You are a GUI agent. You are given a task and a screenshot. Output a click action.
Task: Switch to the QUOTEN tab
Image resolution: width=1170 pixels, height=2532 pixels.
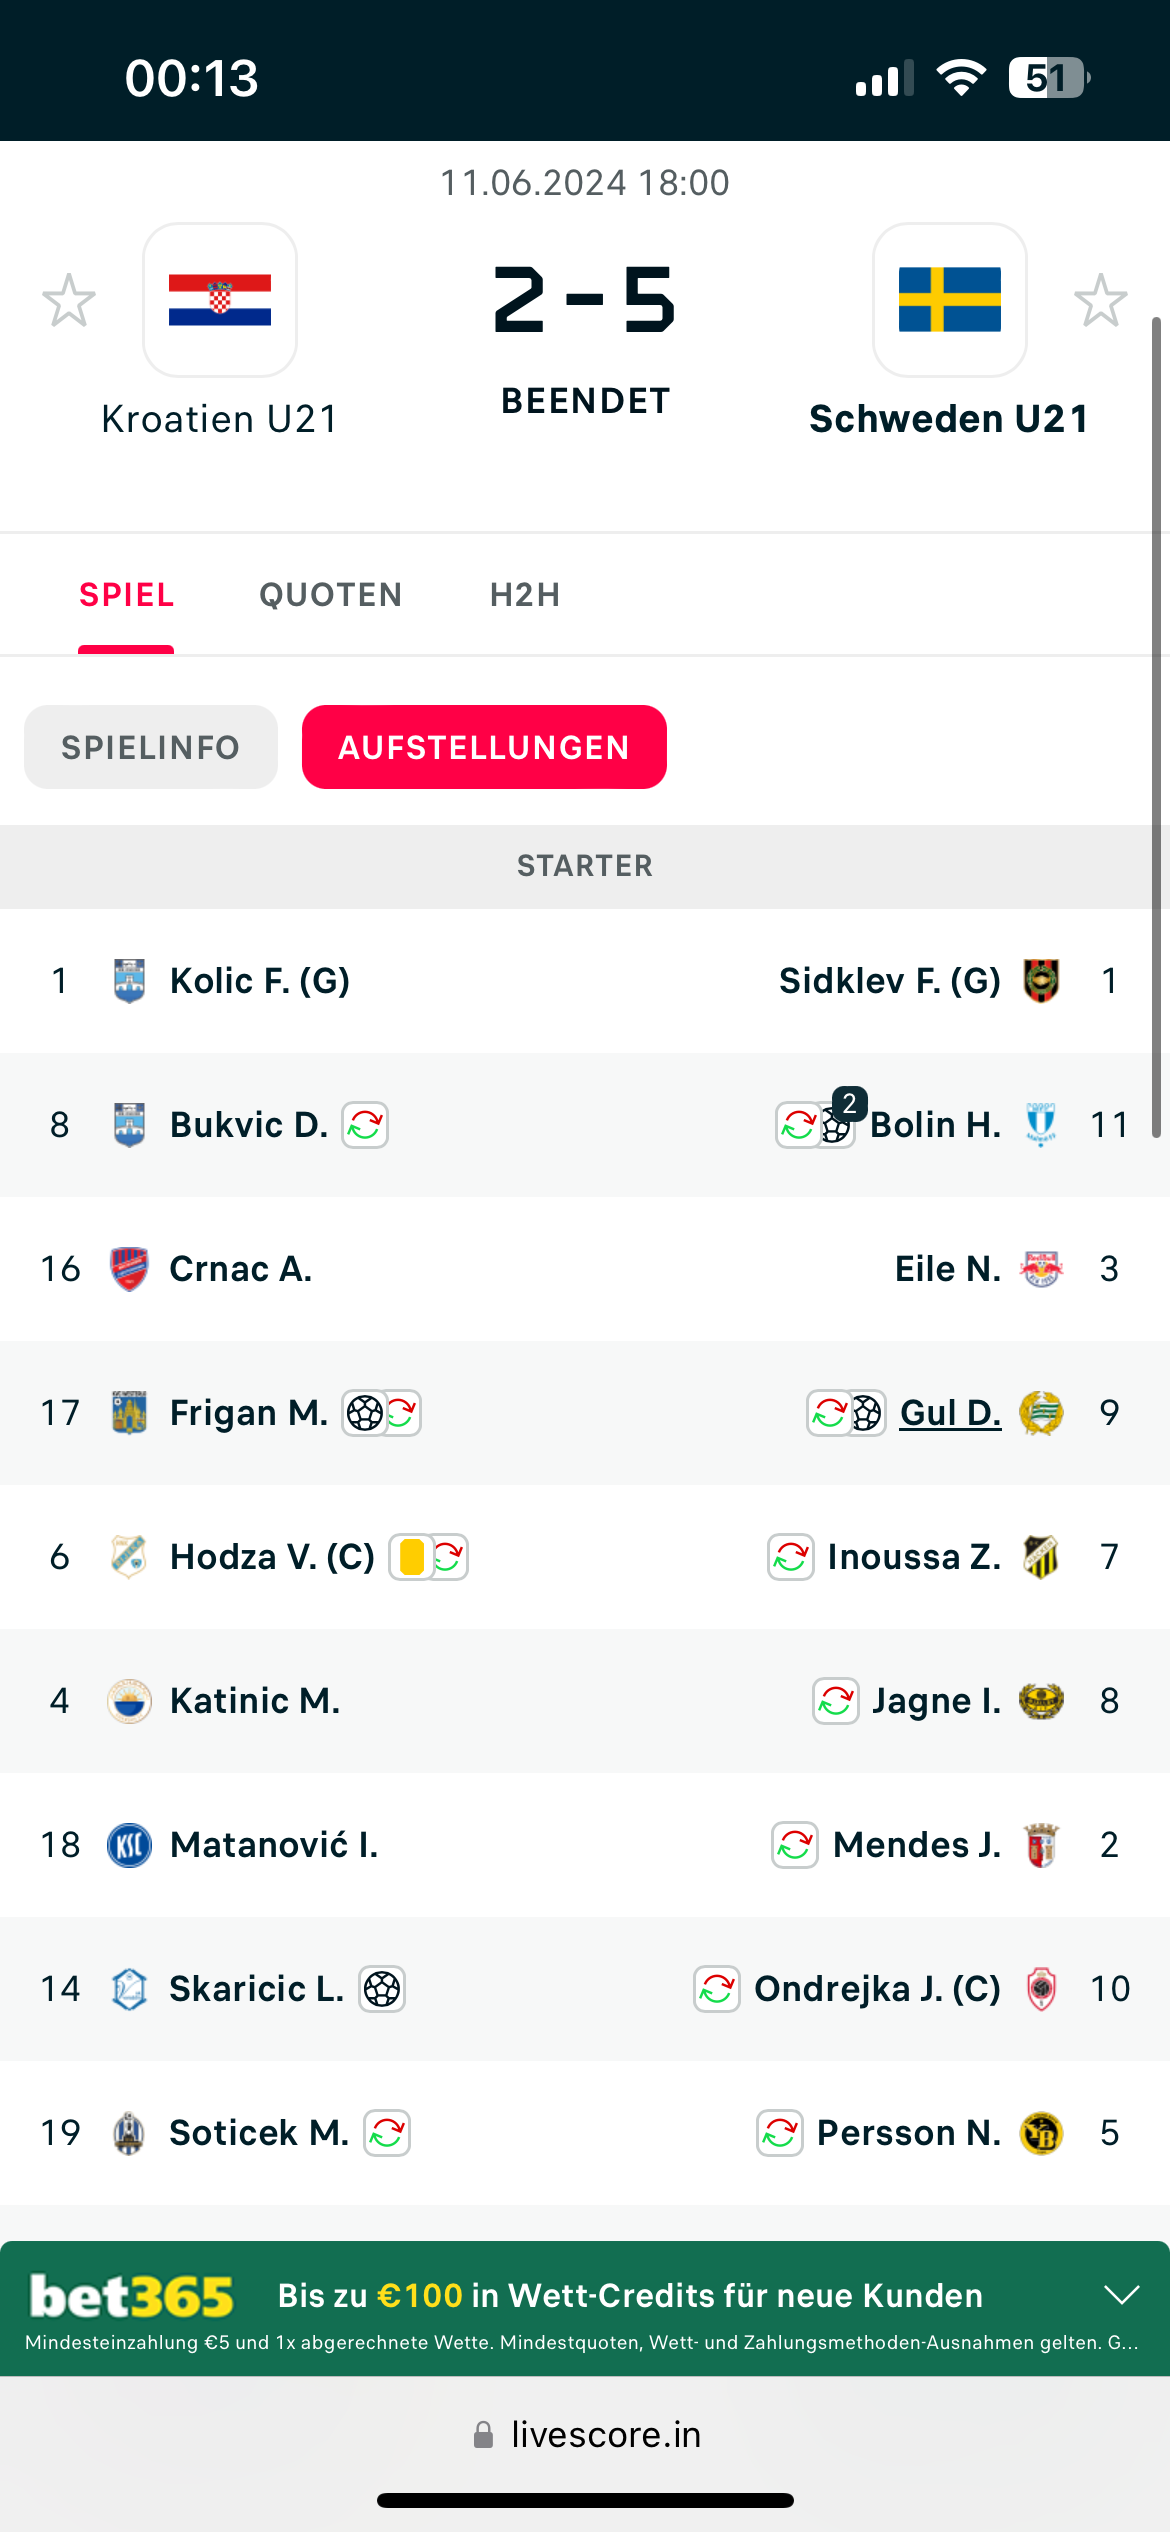tap(330, 595)
